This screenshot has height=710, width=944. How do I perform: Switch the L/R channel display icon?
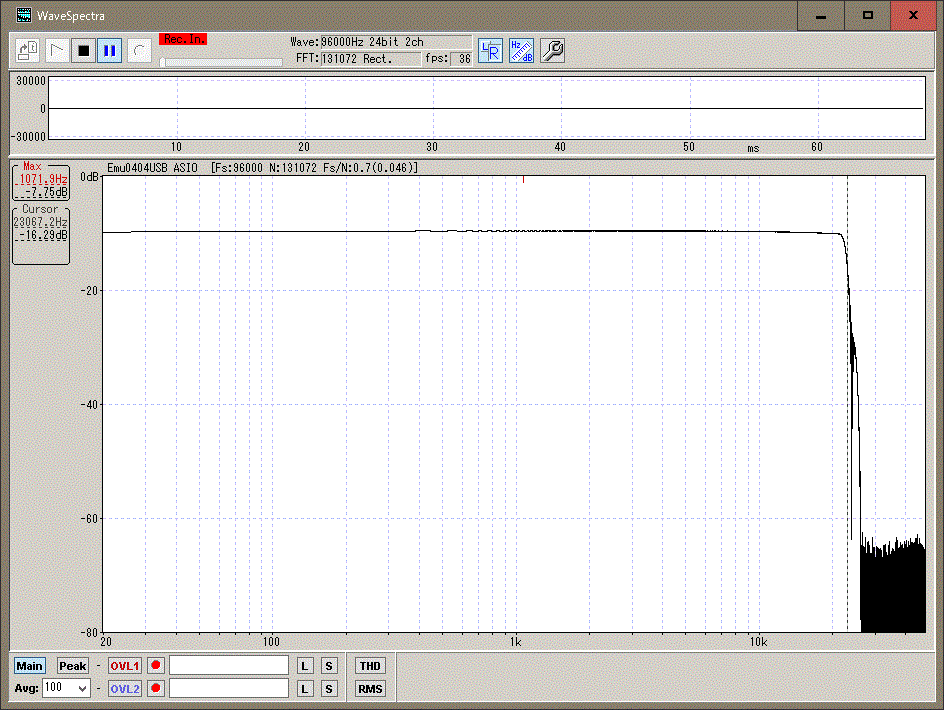coord(490,51)
